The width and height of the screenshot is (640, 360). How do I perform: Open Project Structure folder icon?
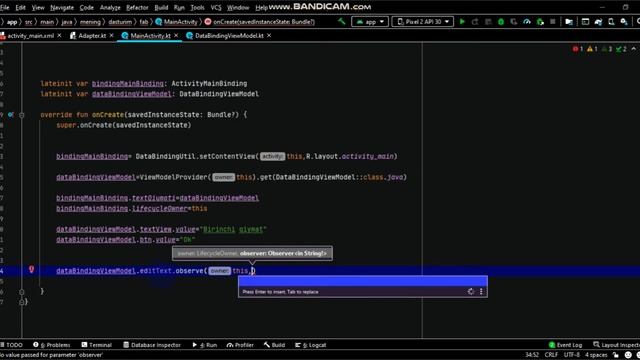coord(569,22)
